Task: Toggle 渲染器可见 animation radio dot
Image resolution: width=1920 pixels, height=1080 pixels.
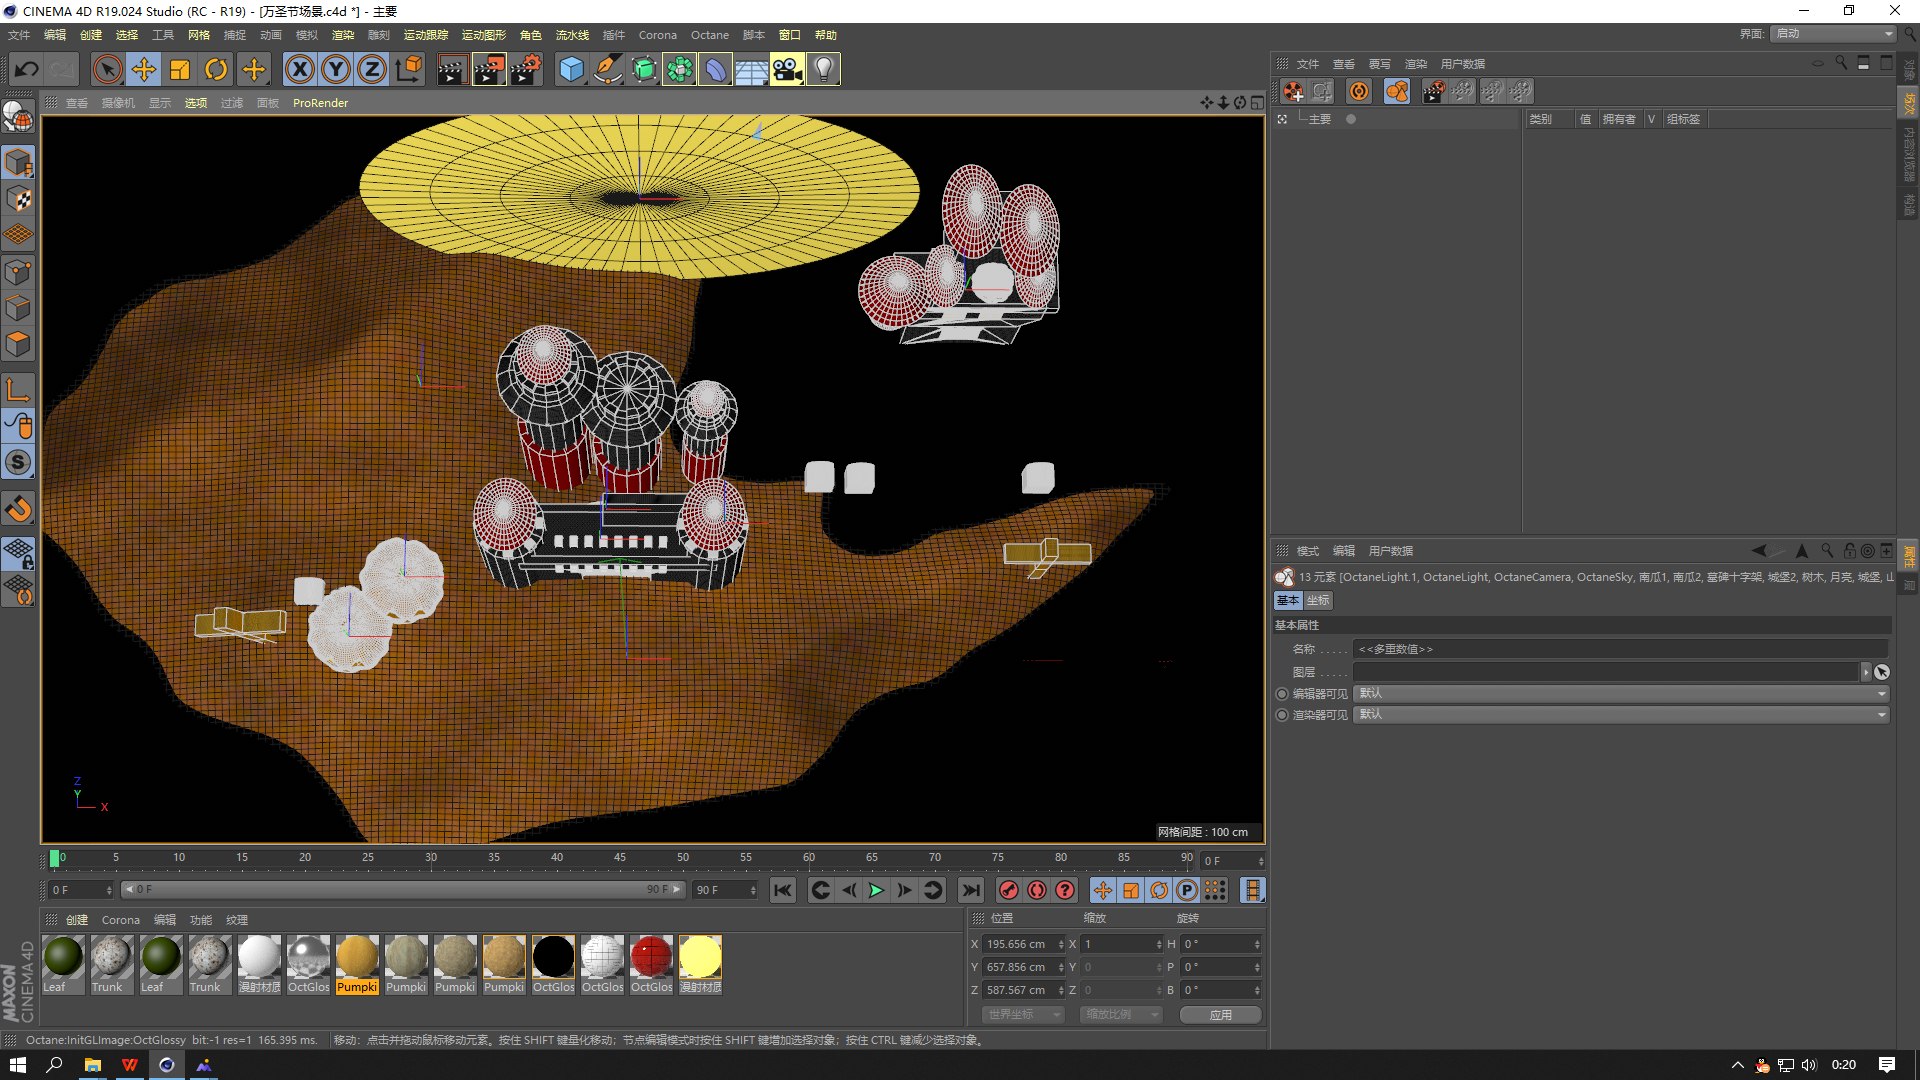Action: tap(1282, 715)
